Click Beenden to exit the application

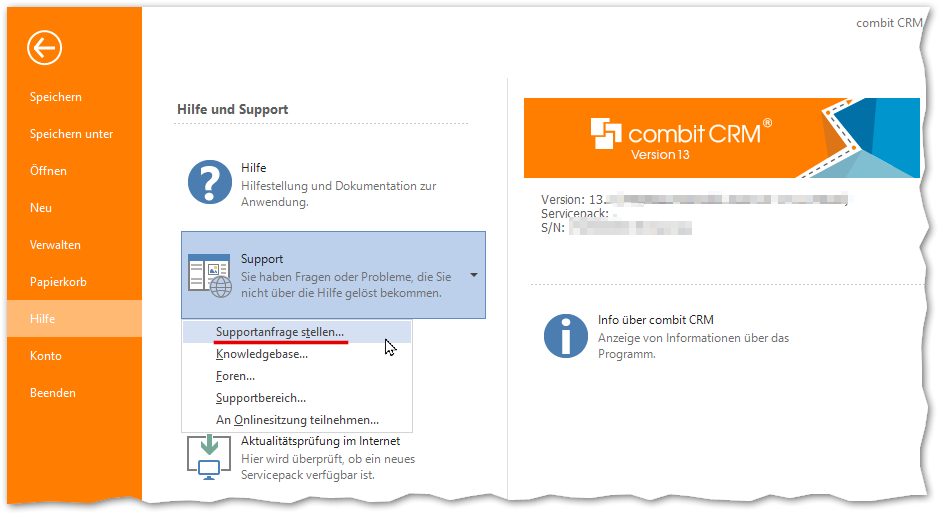pyautogui.click(x=53, y=393)
